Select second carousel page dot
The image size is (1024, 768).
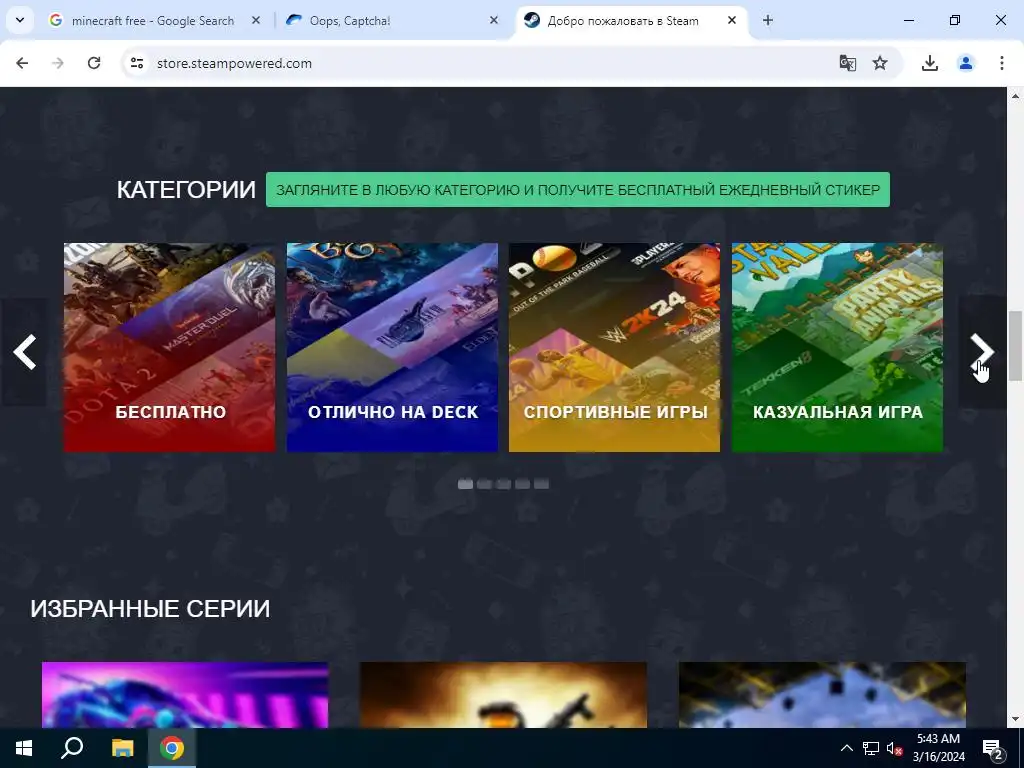coord(484,484)
